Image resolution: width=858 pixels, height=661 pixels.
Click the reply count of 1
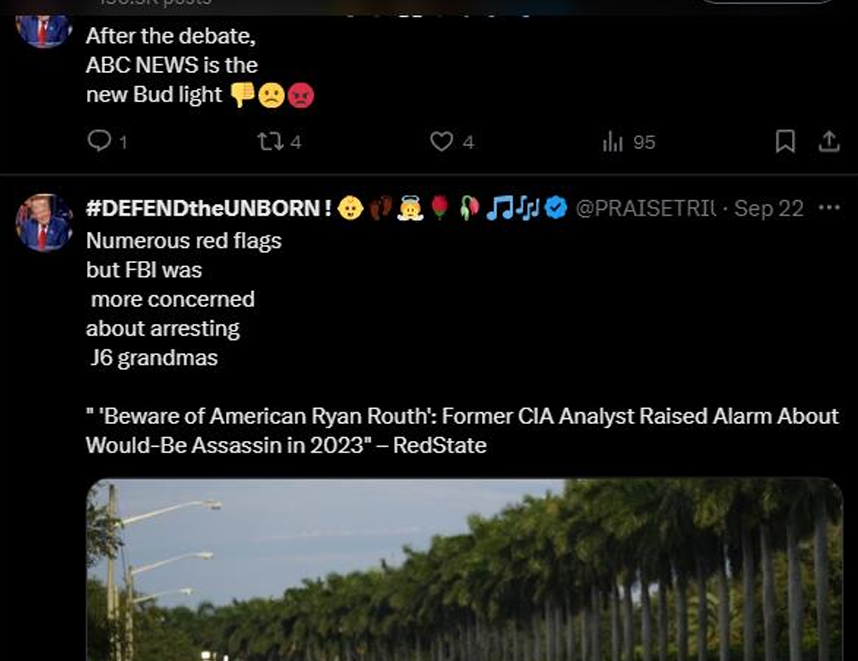point(123,143)
